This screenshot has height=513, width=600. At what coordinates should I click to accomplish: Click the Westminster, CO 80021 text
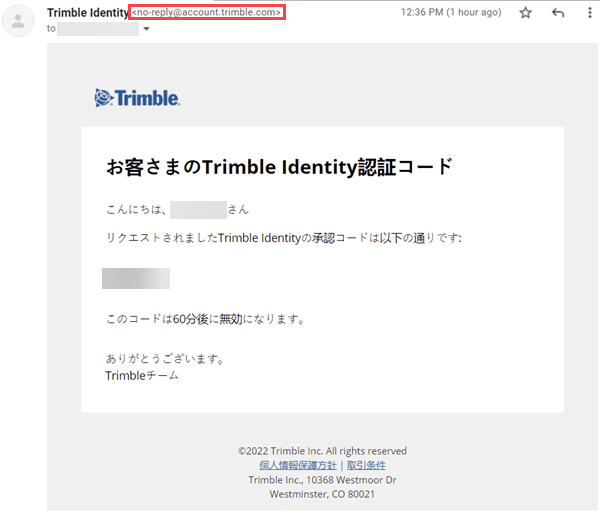click(322, 494)
